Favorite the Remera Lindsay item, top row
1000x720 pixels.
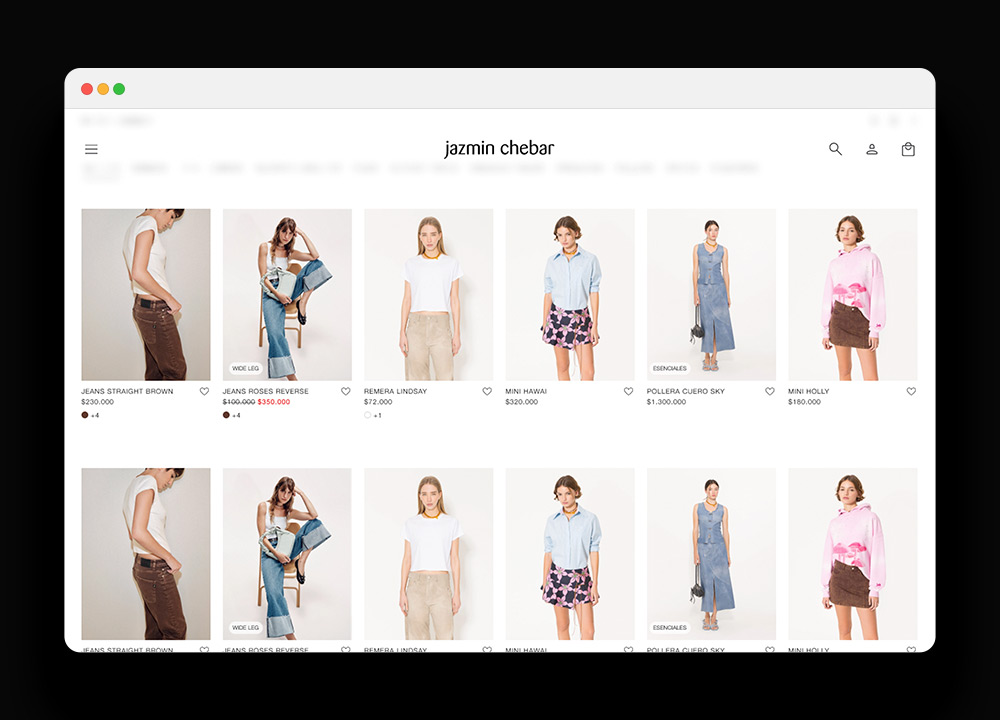[x=487, y=392]
